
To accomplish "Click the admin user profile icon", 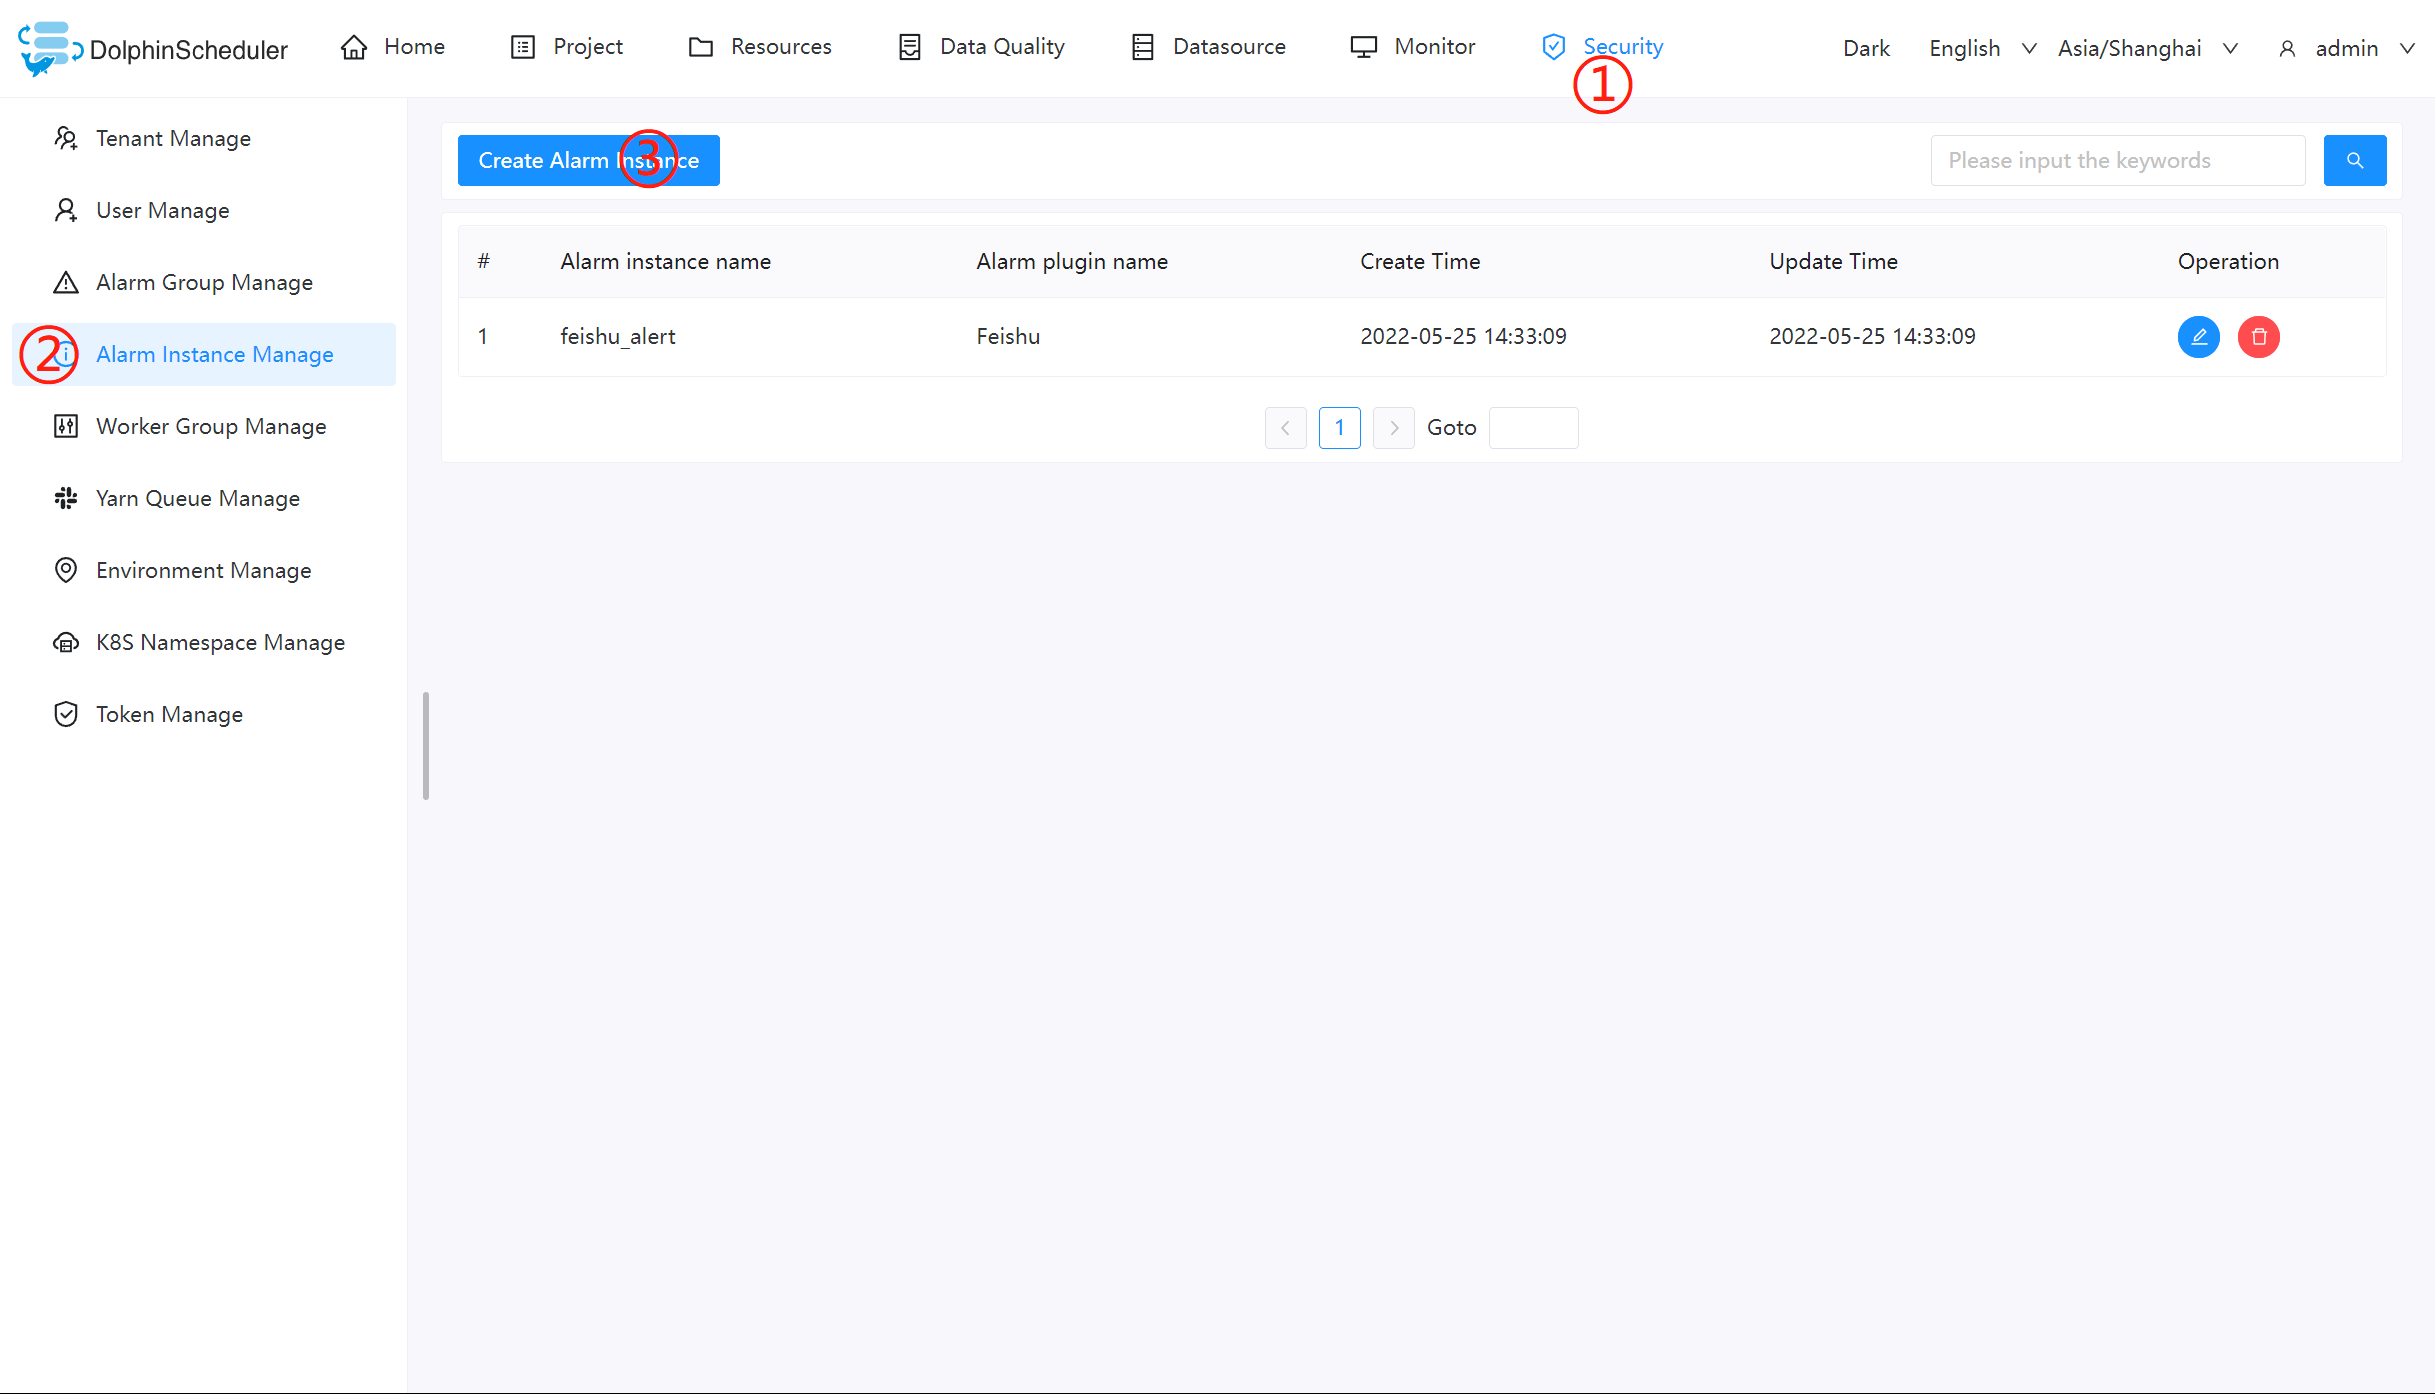I will pyautogui.click(x=2286, y=48).
